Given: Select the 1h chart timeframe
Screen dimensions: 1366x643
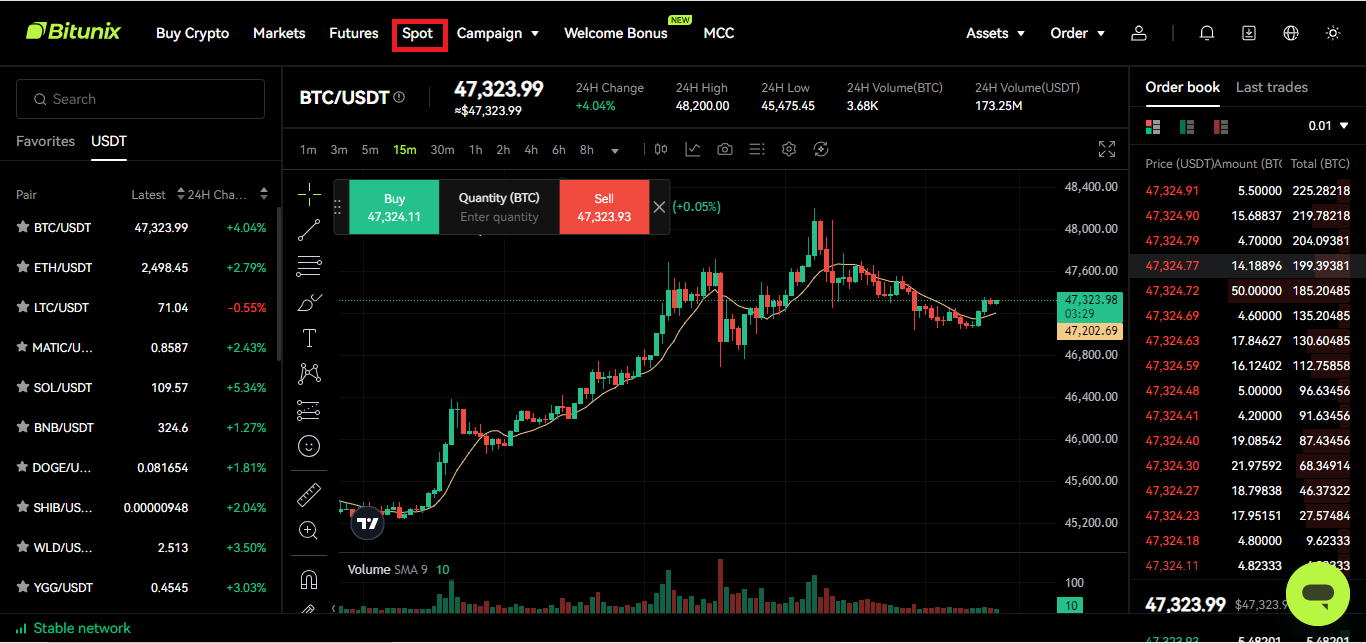Looking at the screenshot, I should [475, 150].
